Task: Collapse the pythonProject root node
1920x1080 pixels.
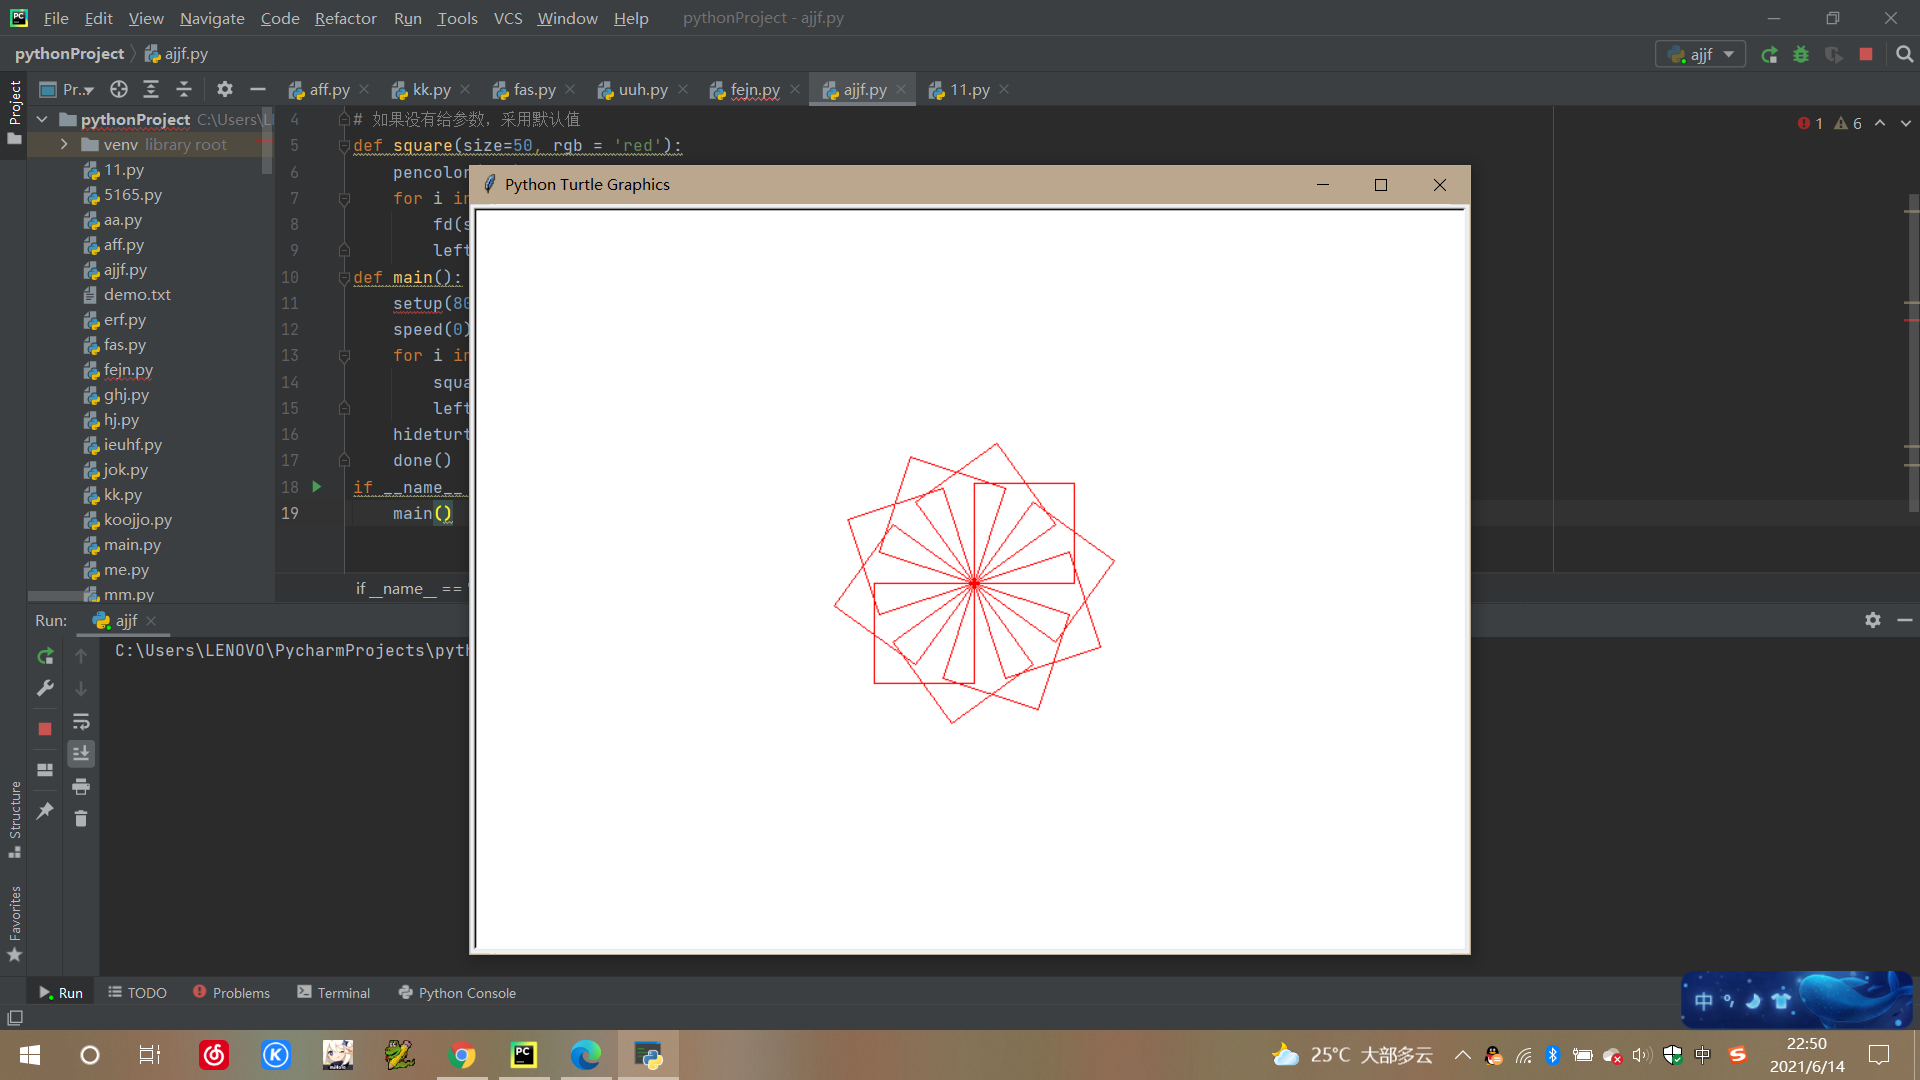Action: pyautogui.click(x=42, y=119)
